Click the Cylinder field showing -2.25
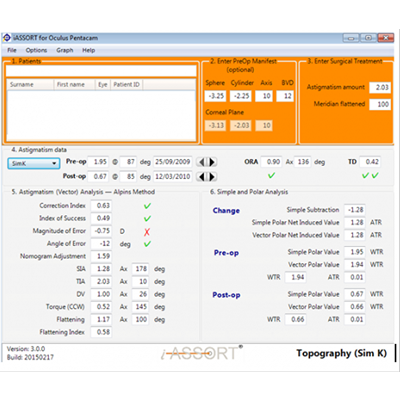The image size is (400, 400). click(x=241, y=96)
